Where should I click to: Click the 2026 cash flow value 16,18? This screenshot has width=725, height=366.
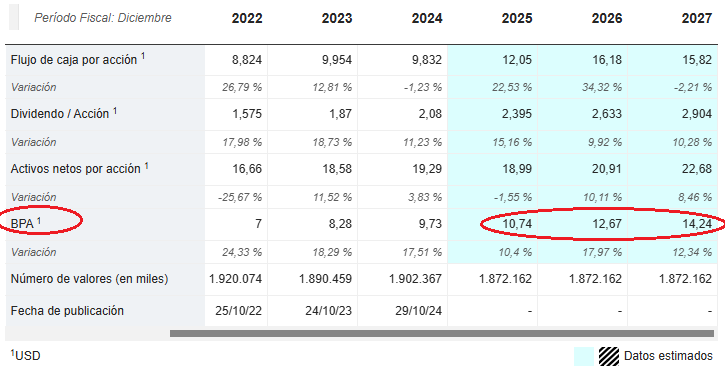(606, 60)
